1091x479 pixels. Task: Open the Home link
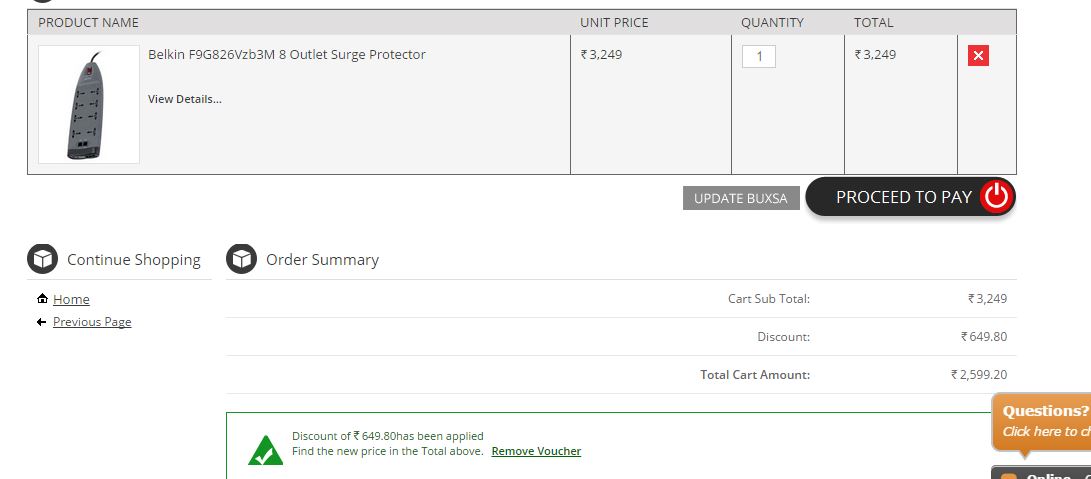(x=71, y=299)
